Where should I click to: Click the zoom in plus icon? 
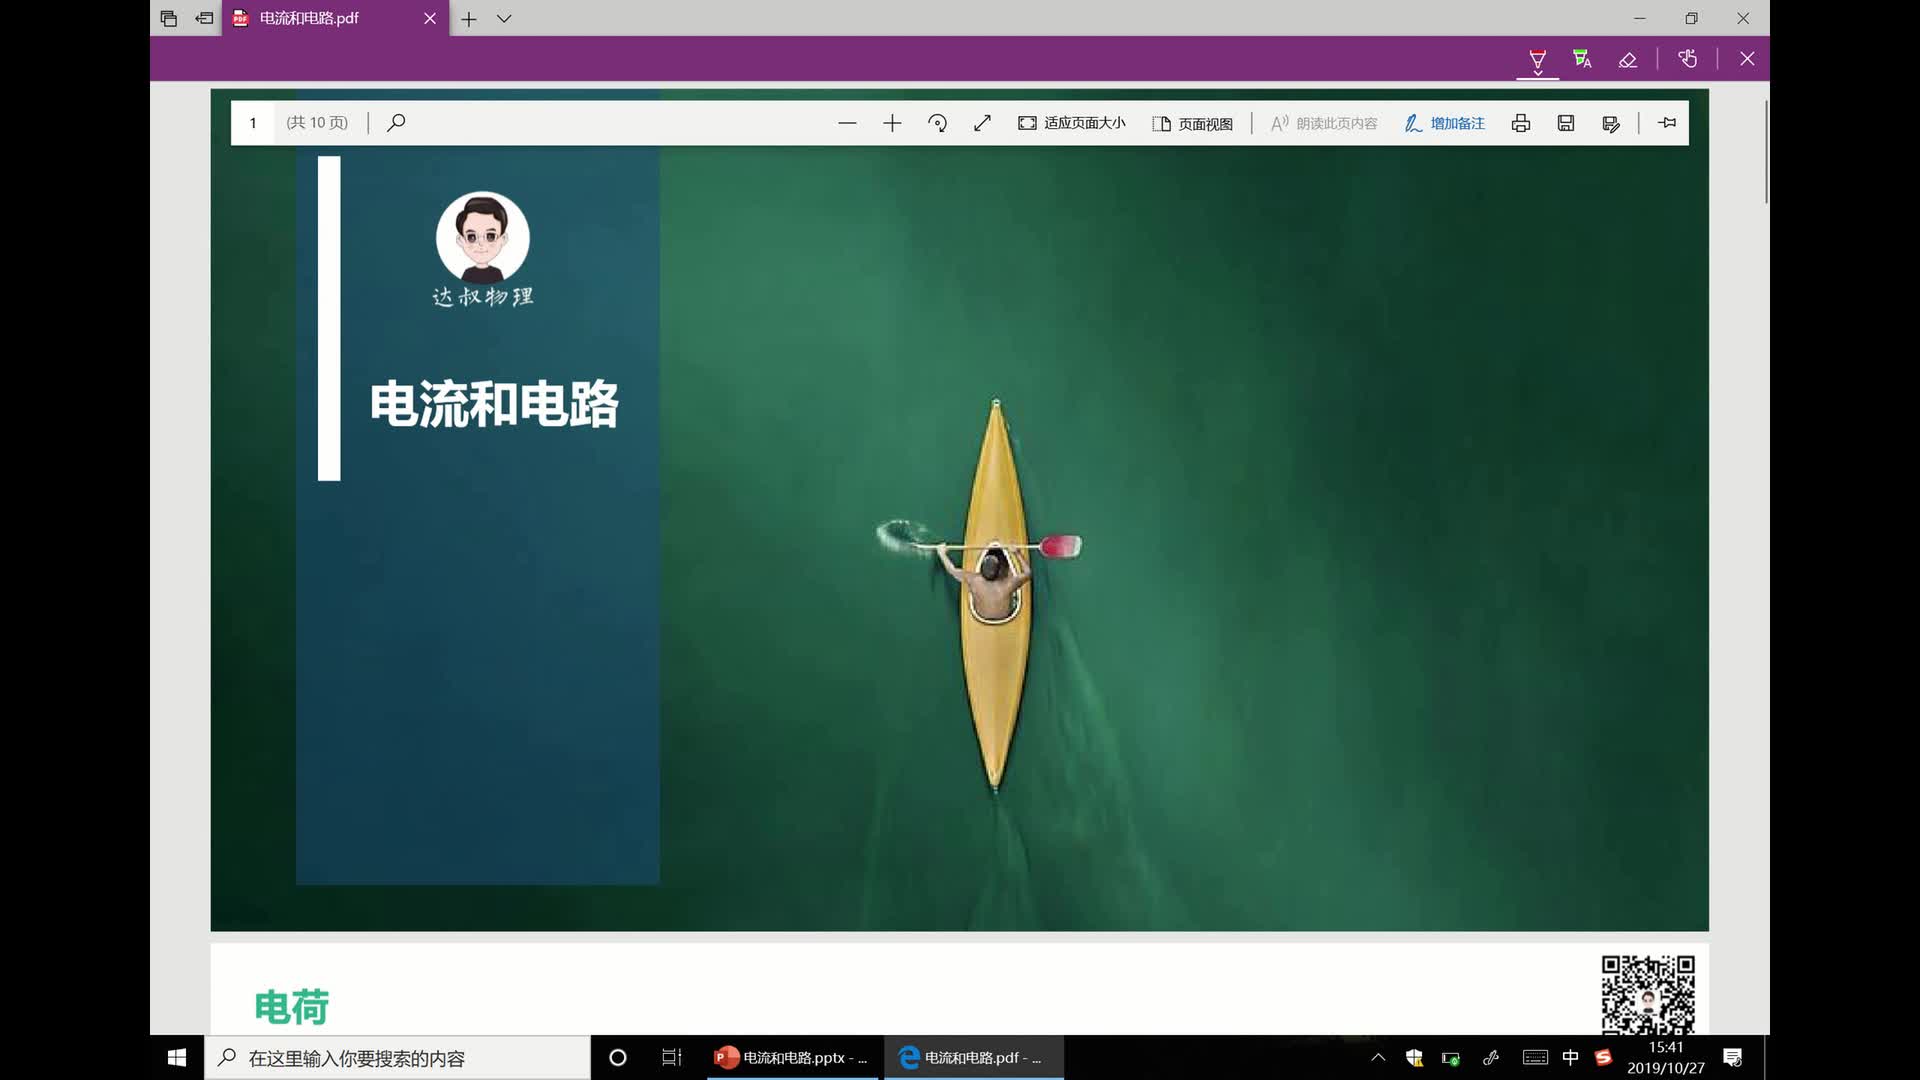(x=892, y=122)
